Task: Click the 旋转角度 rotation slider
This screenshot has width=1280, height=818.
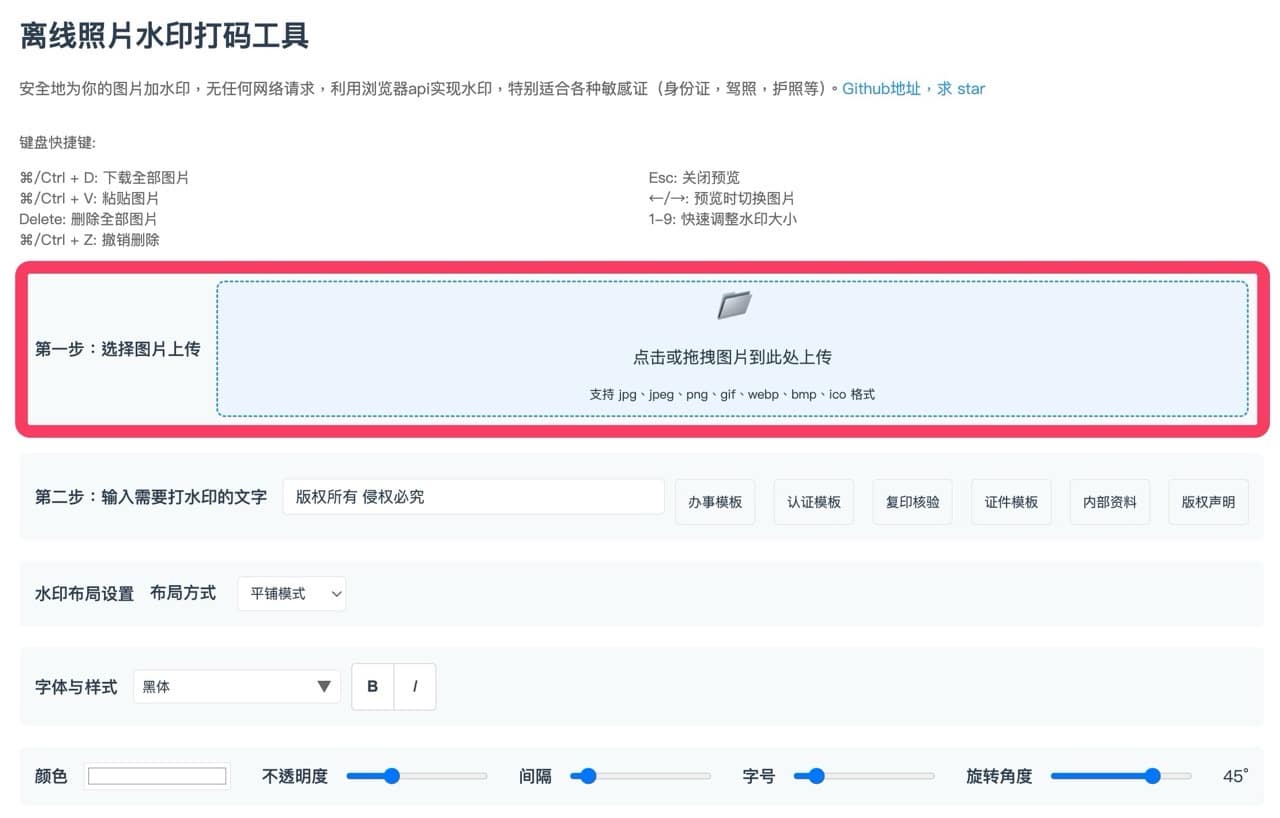Action: coord(1121,776)
